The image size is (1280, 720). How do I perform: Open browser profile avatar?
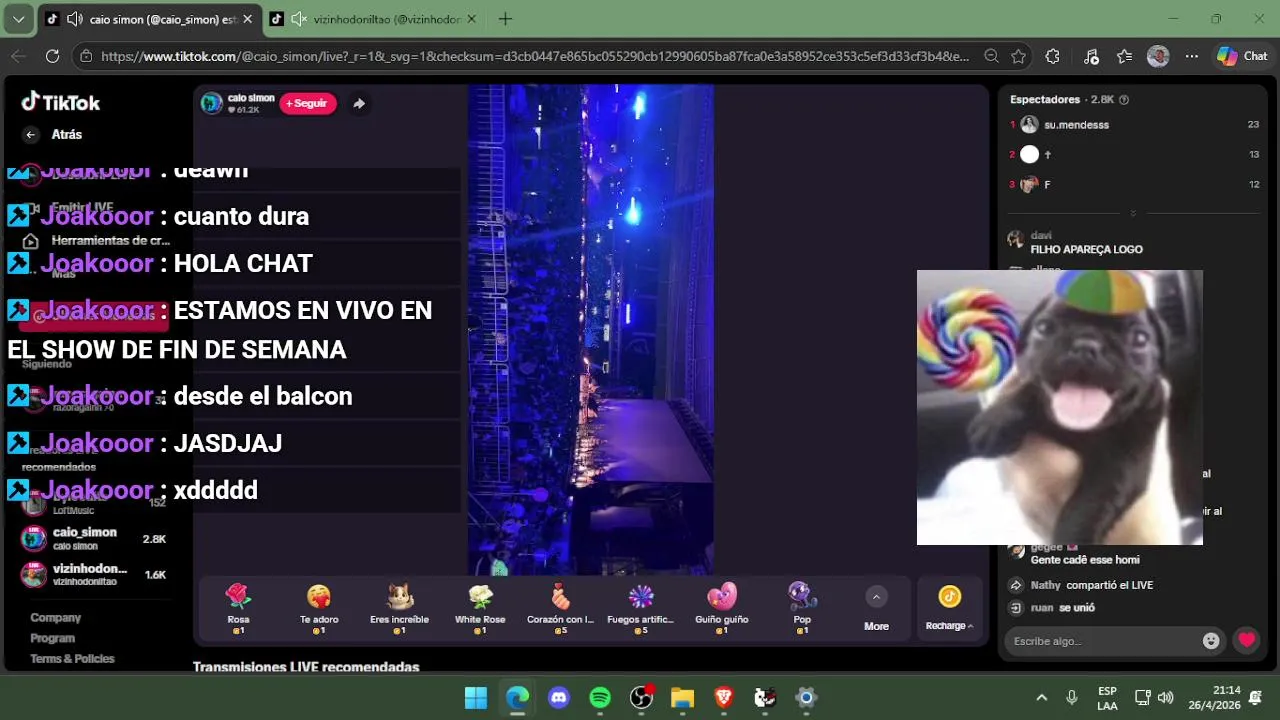1158,57
